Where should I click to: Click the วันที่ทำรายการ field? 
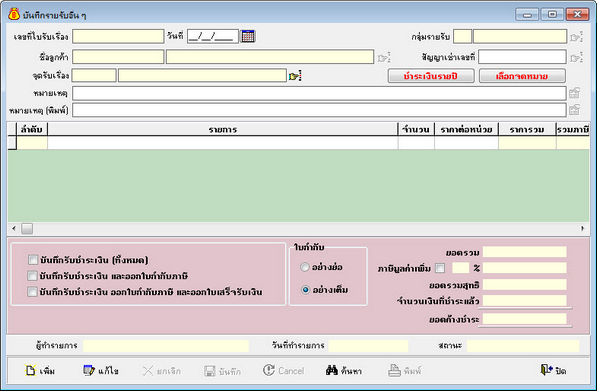tap(369, 346)
